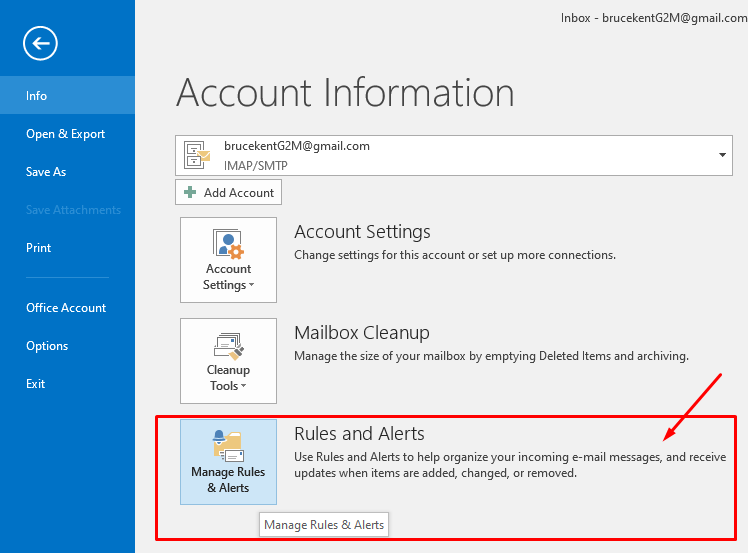This screenshot has height=553, width=748.
Task: Click the Manage Rules & Alerts tooltip
Action: (324, 525)
